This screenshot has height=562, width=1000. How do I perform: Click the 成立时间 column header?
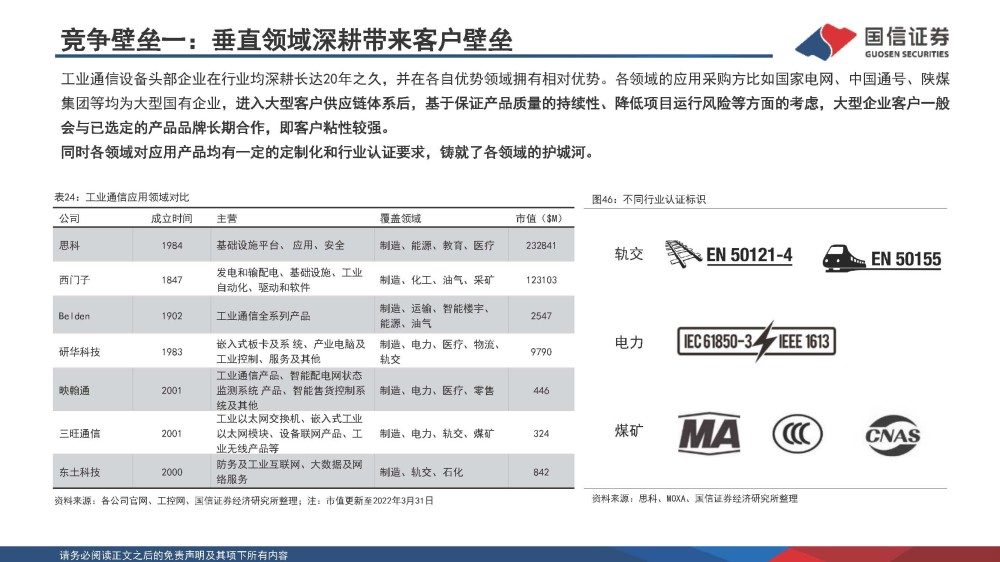pyautogui.click(x=172, y=218)
